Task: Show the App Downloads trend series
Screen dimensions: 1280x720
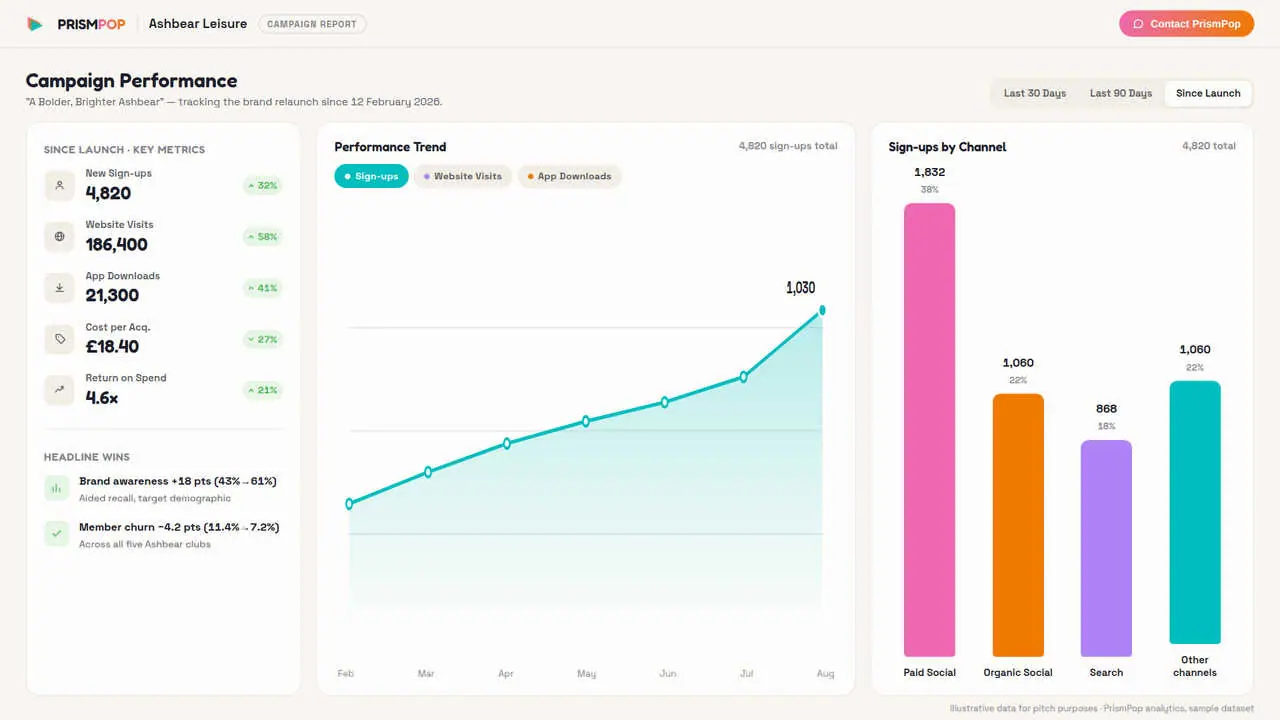Action: [570, 176]
